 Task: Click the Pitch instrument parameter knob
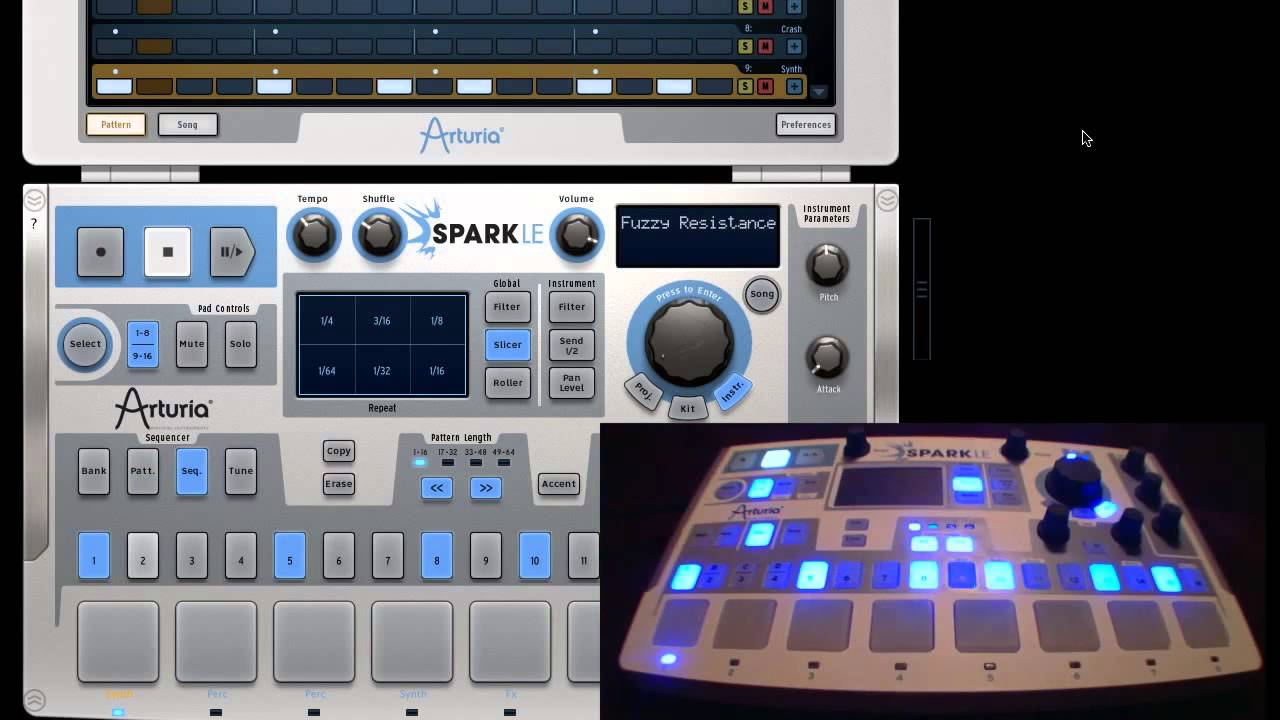(827, 265)
